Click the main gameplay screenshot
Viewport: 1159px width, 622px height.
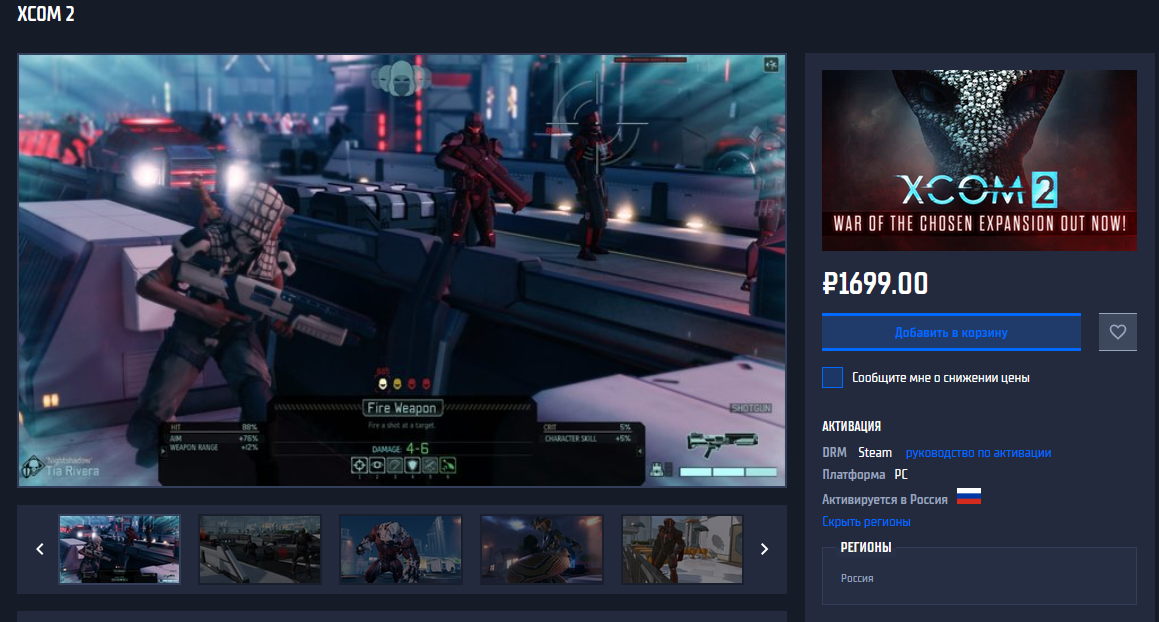point(401,270)
